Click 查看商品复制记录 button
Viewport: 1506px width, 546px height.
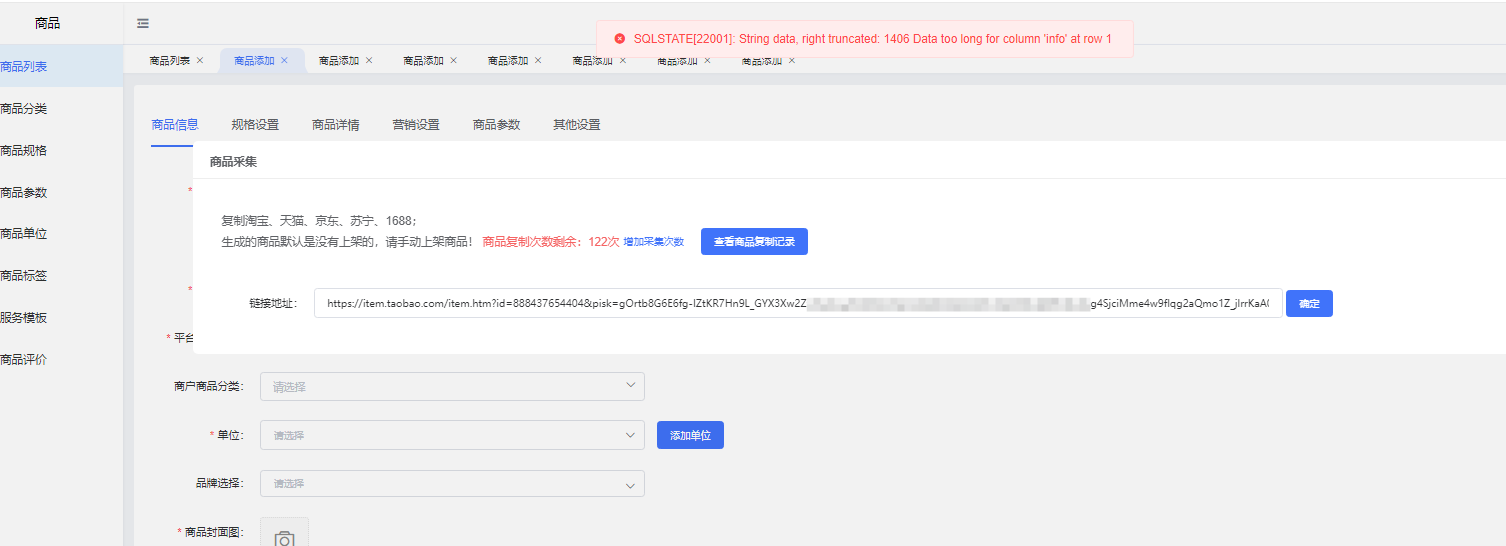[x=754, y=242]
